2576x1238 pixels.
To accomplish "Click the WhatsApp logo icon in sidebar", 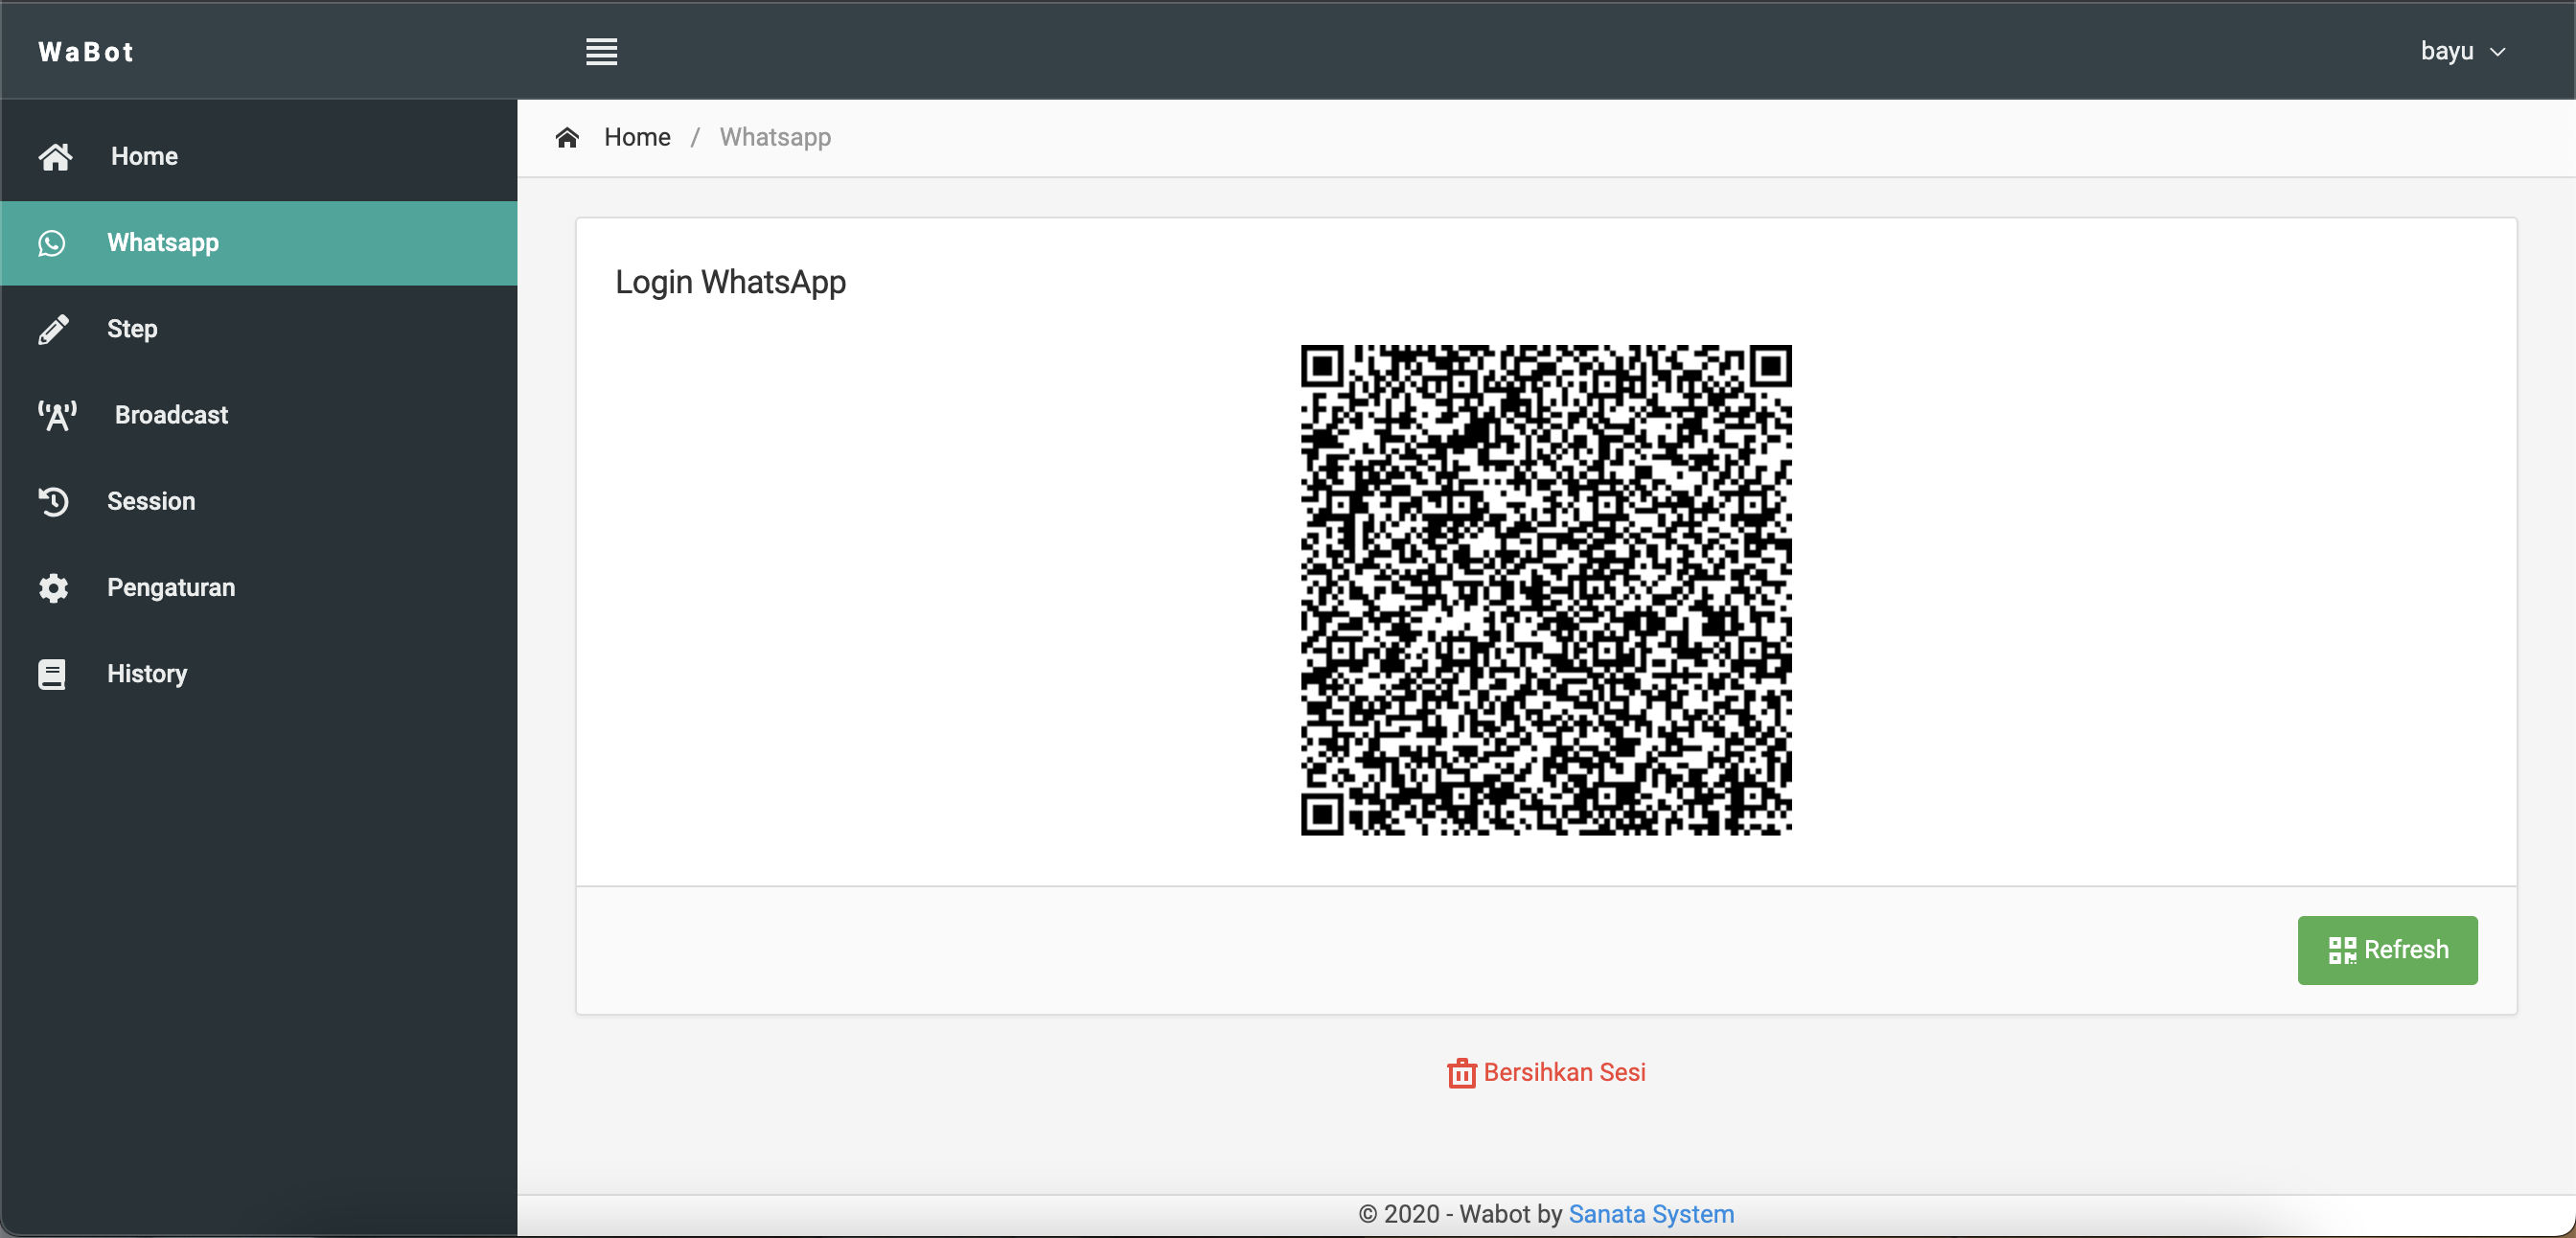I will 52,243.
